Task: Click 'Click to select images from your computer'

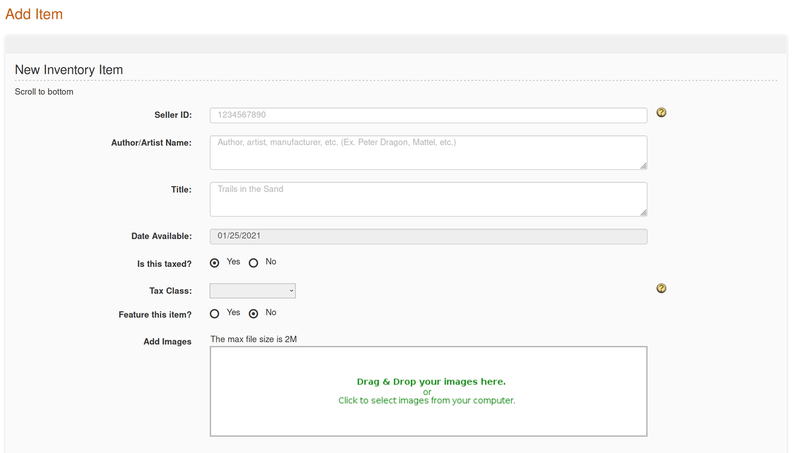Action: click(x=427, y=400)
